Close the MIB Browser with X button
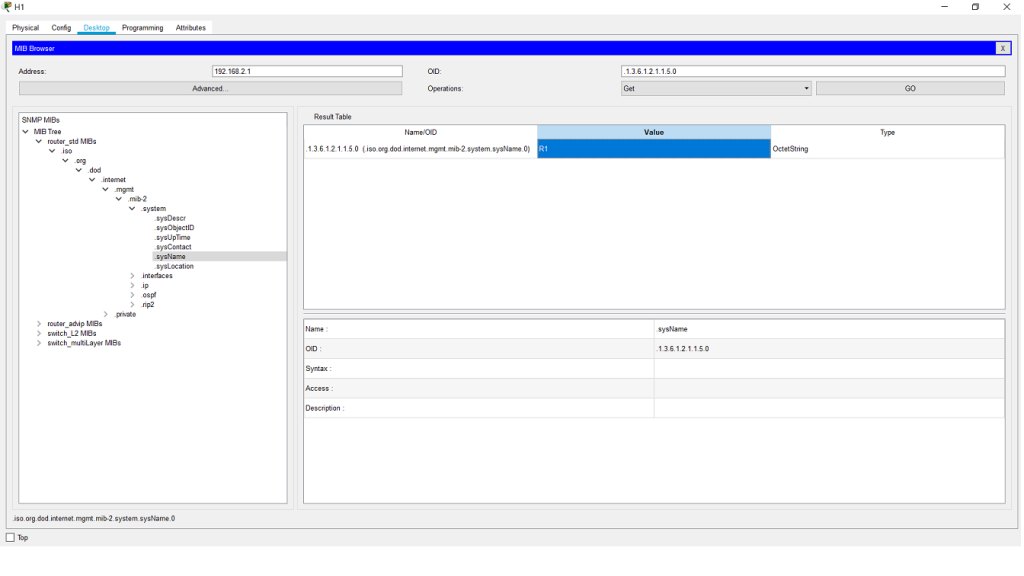The width and height of the screenshot is (1024, 576). coord(1002,48)
